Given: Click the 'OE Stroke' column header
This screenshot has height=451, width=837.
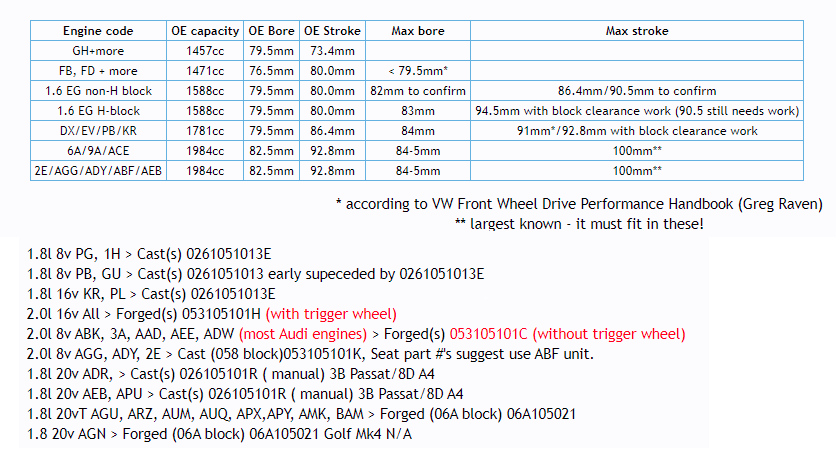Looking at the screenshot, I should [x=332, y=31].
